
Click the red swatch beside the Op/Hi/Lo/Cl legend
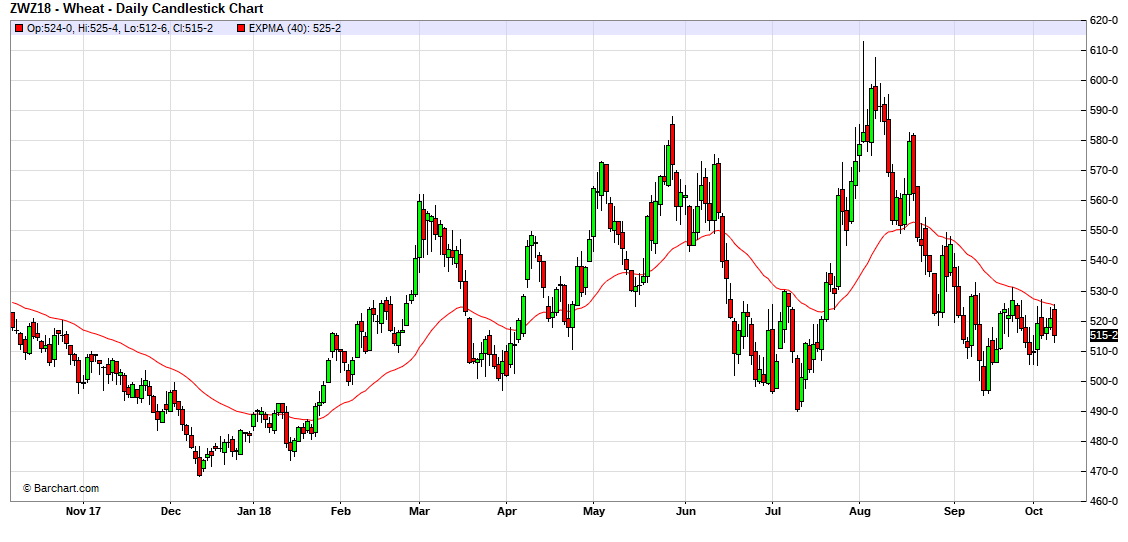point(19,28)
